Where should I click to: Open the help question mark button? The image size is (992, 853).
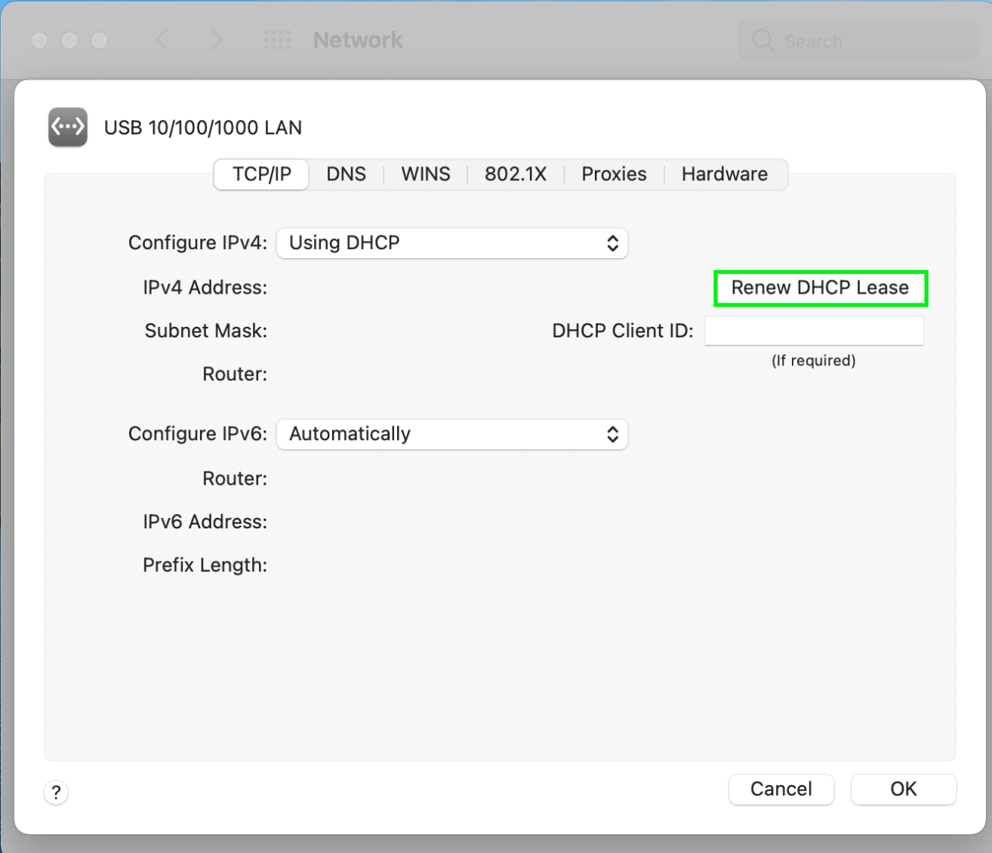pos(56,792)
